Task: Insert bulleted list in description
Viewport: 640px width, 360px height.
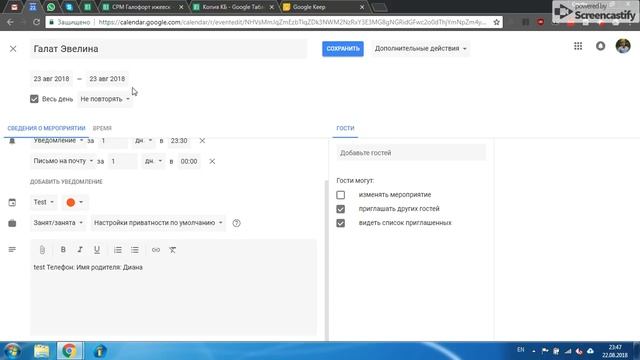Action: click(x=135, y=250)
